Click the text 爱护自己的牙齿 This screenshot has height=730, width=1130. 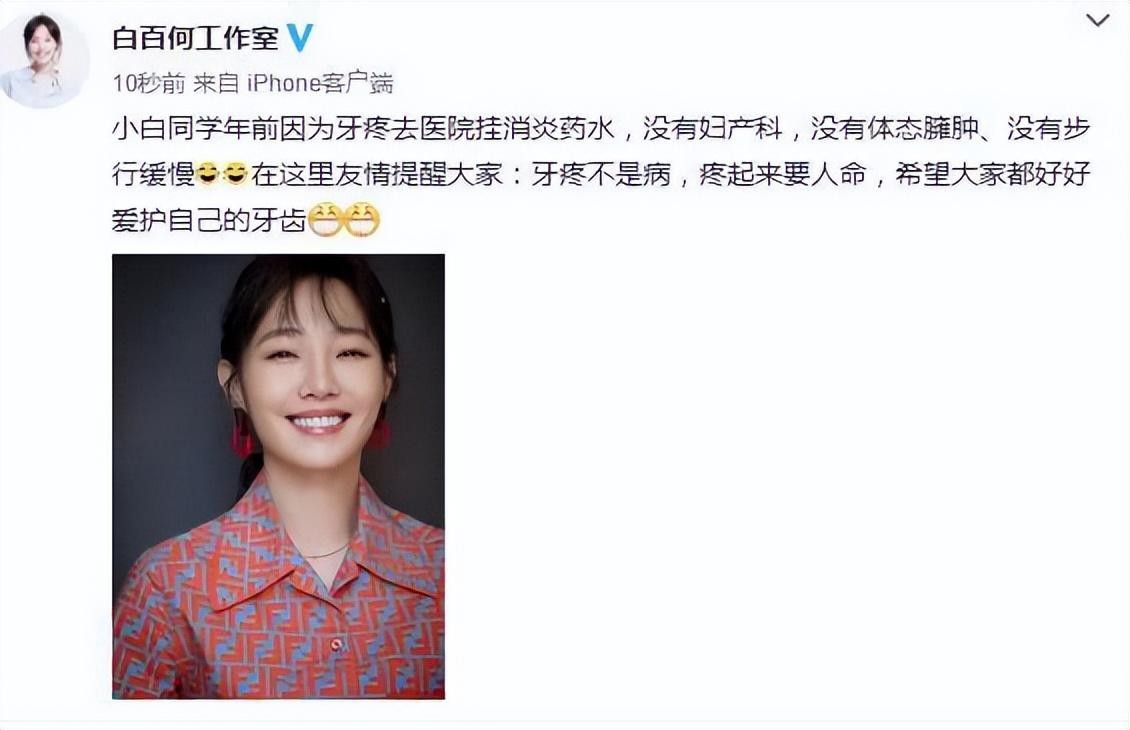209,221
